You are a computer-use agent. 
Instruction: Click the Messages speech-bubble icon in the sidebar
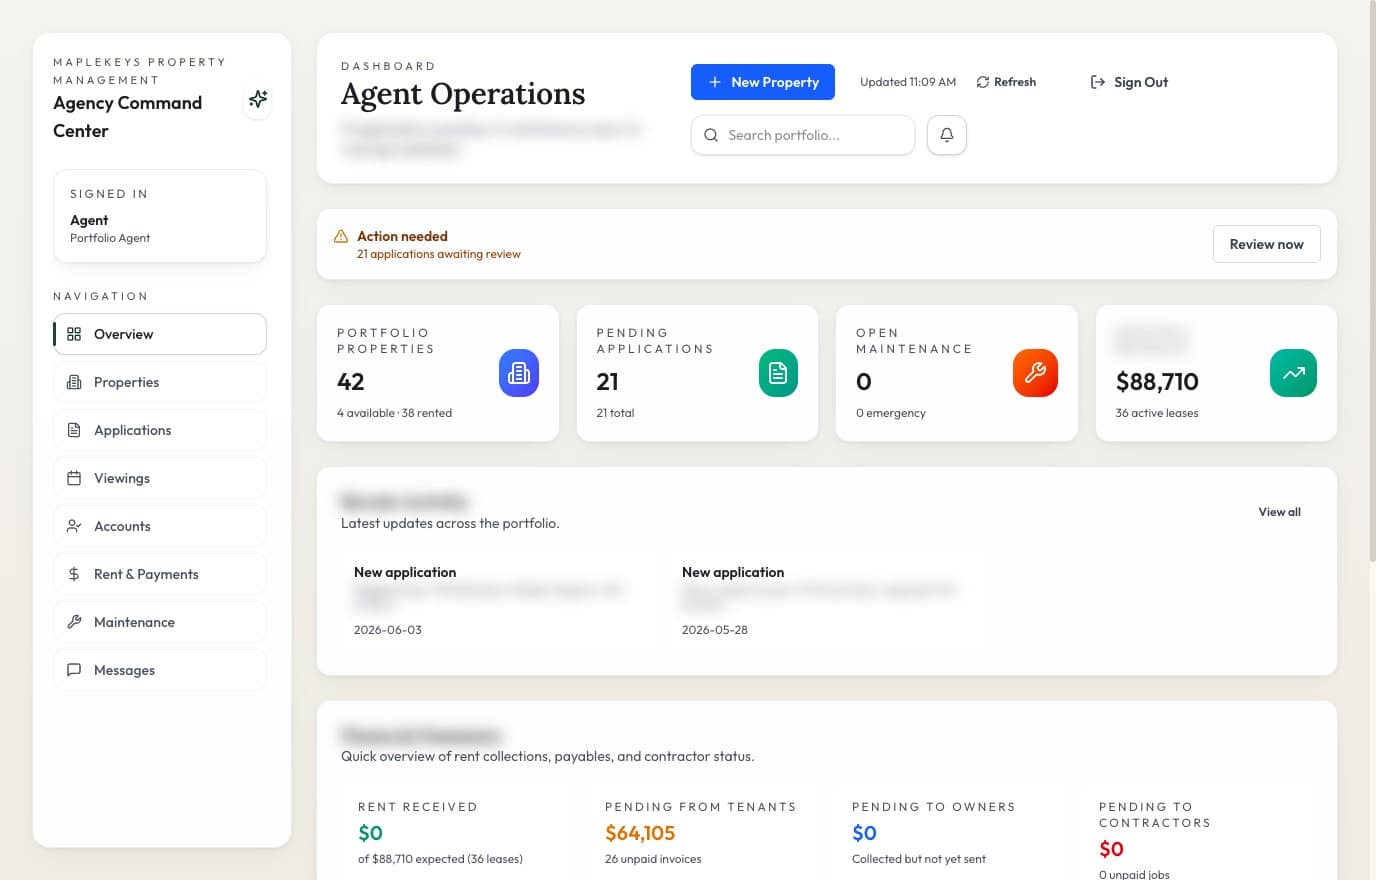(74, 670)
